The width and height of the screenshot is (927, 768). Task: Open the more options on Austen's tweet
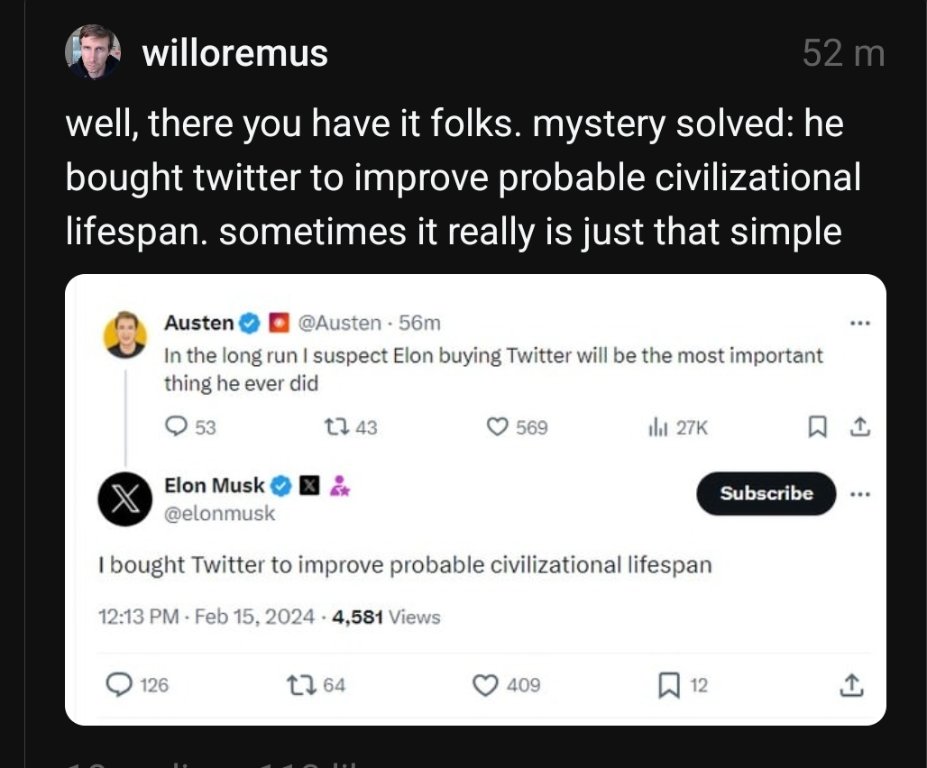tap(857, 323)
